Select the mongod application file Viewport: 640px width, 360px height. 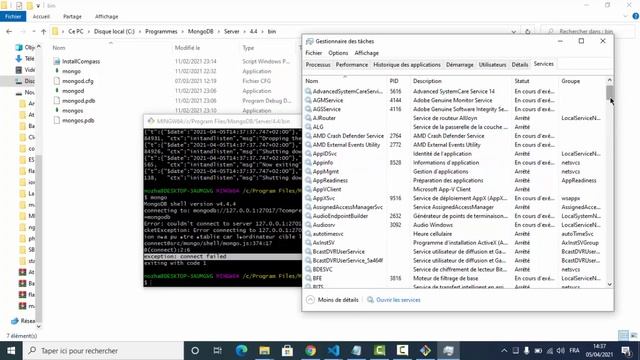coord(73,91)
